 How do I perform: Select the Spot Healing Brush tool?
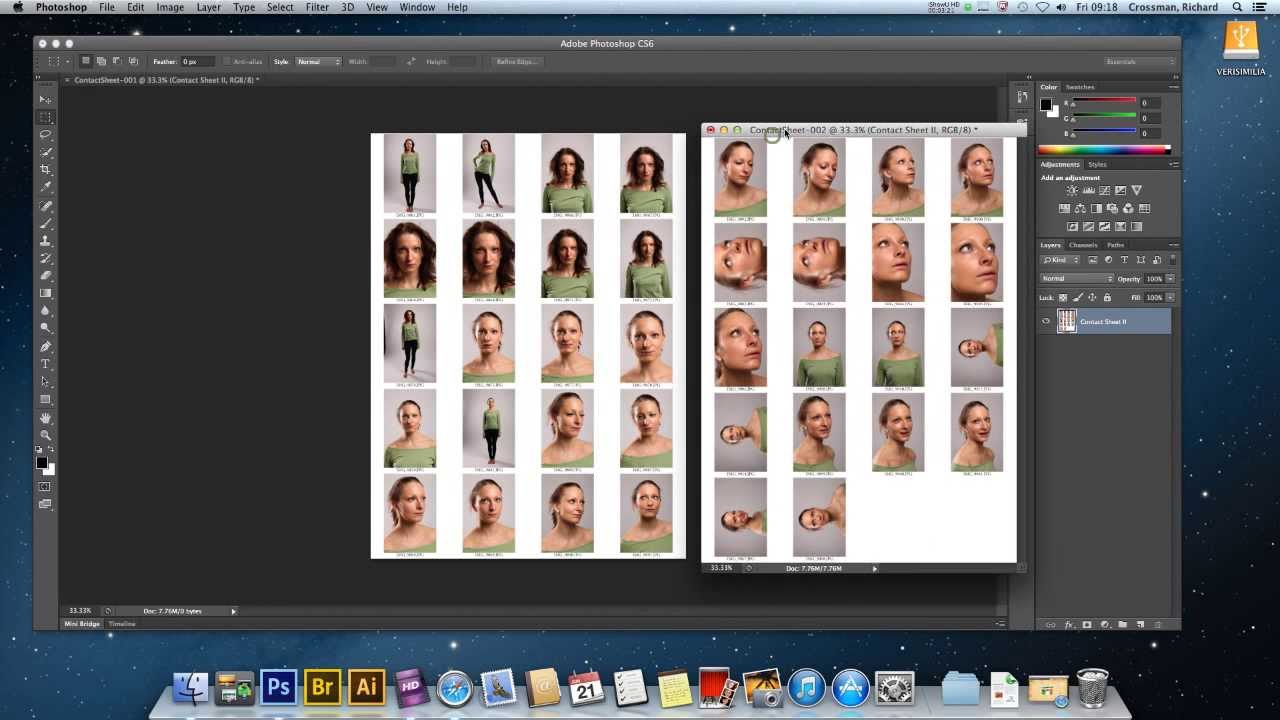click(46, 206)
